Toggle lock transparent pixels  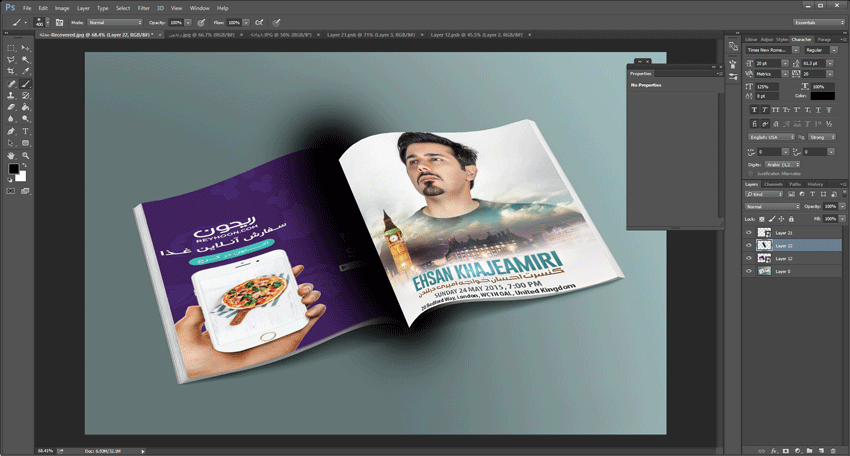[x=762, y=219]
